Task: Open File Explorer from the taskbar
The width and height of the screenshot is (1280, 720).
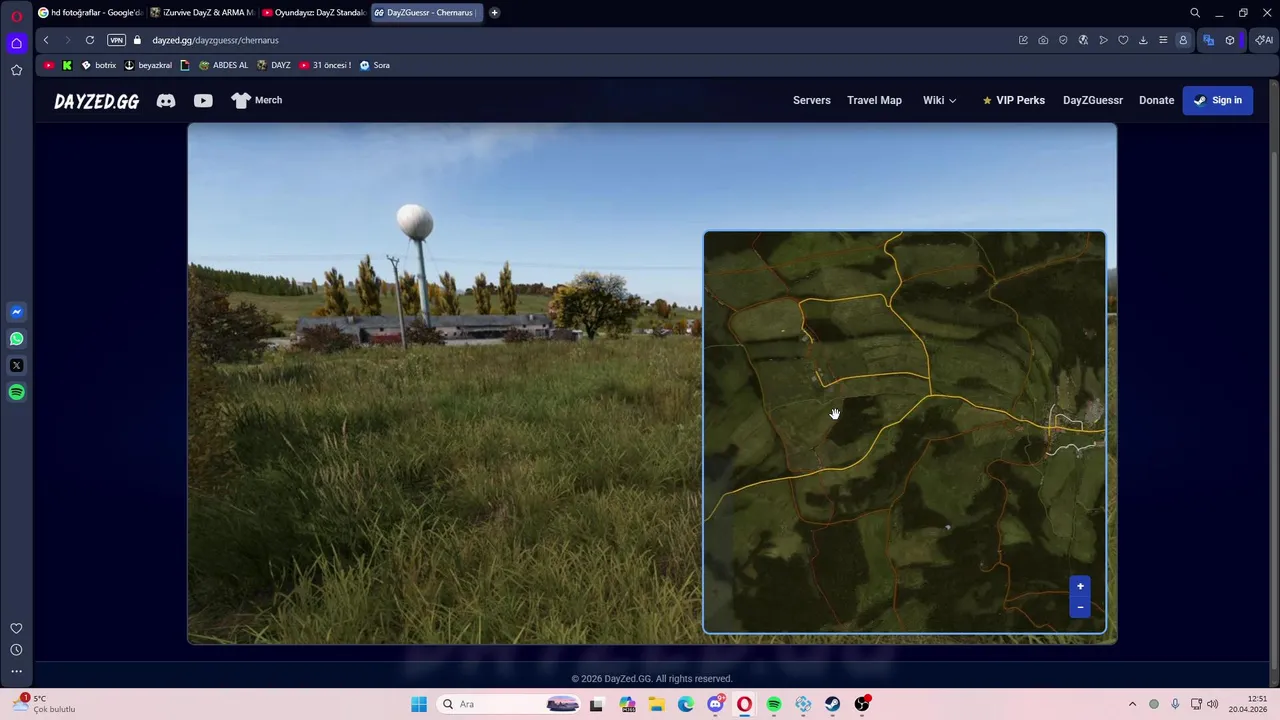Action: point(656,704)
